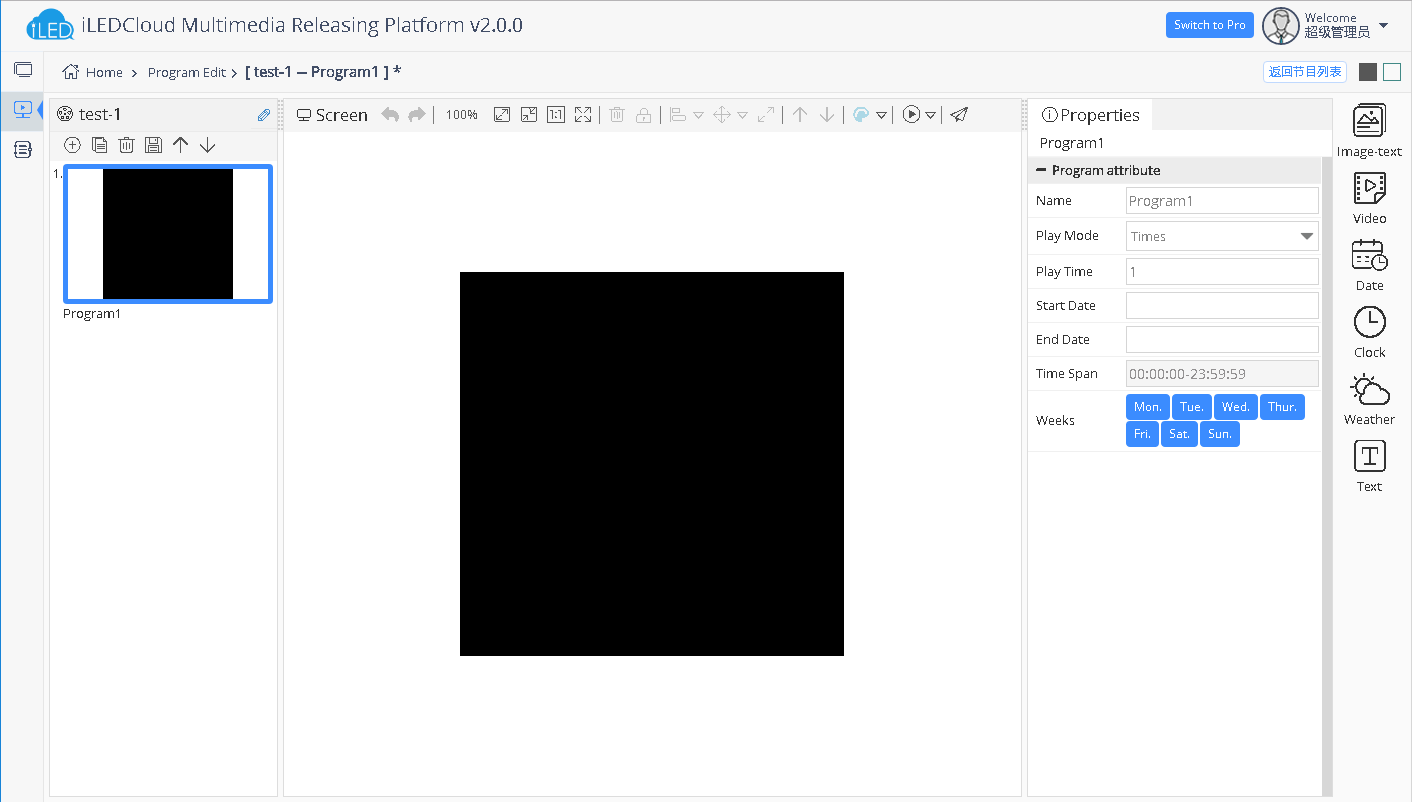Click the diagonal resize arrow icon
Viewport: 1412px width, 802px height.
(766, 115)
